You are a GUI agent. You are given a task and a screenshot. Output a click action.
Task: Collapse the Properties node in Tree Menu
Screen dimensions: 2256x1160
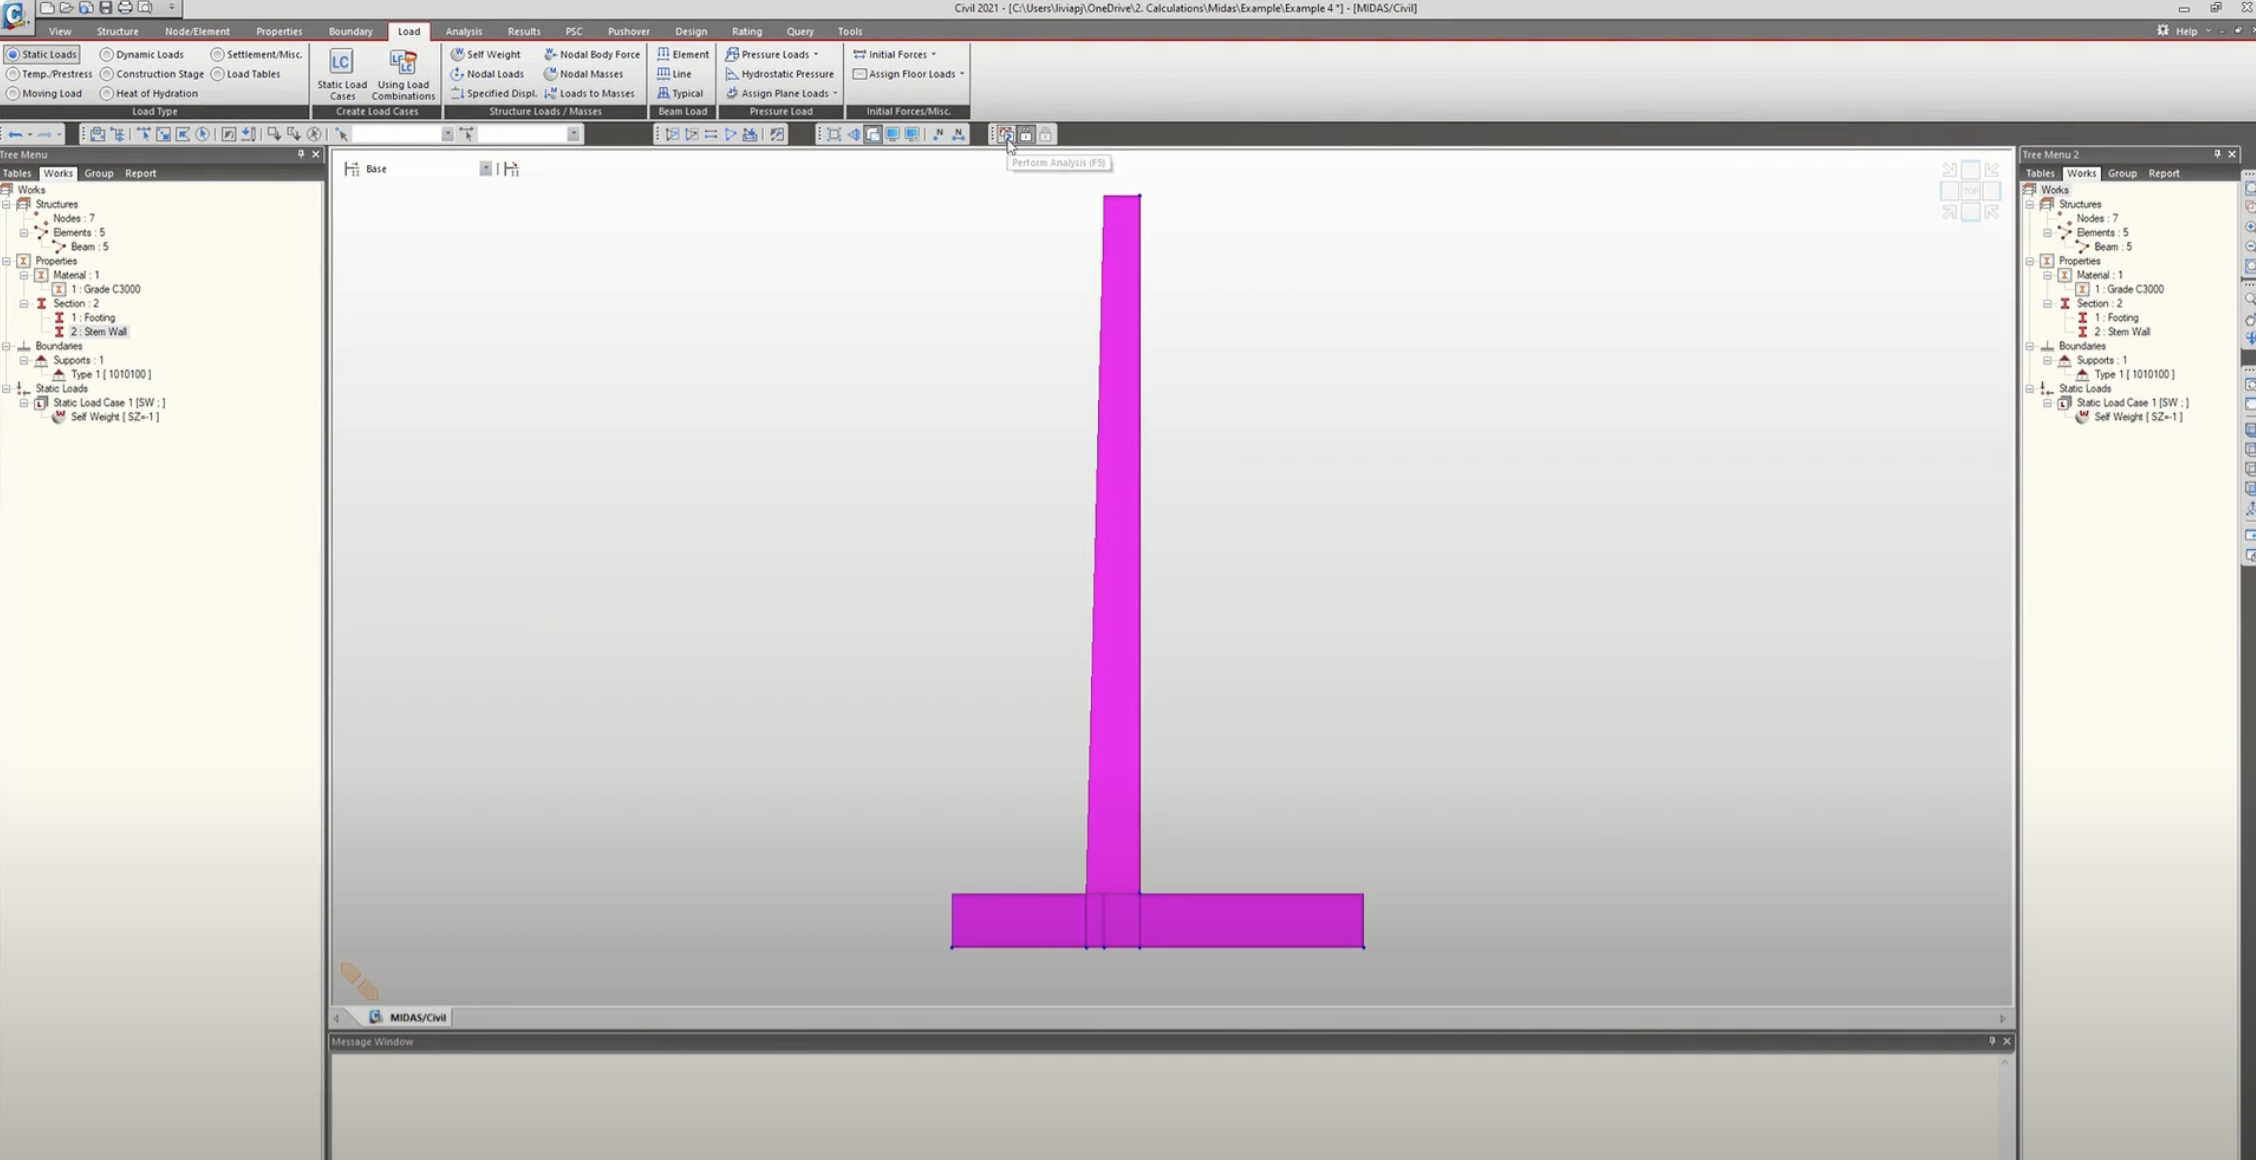click(6, 261)
